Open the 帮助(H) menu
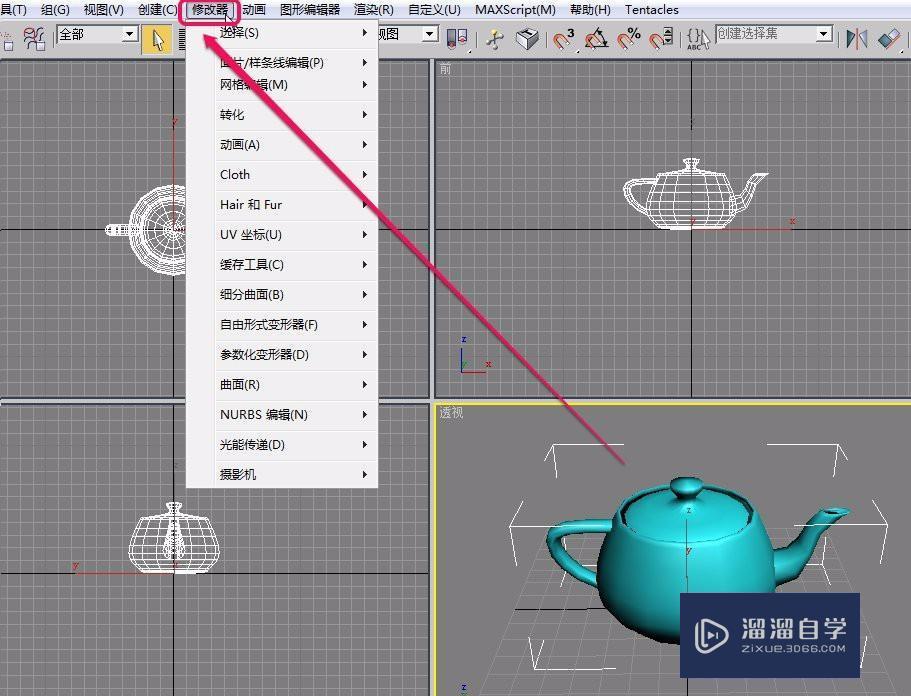This screenshot has width=911, height=696. [590, 9]
